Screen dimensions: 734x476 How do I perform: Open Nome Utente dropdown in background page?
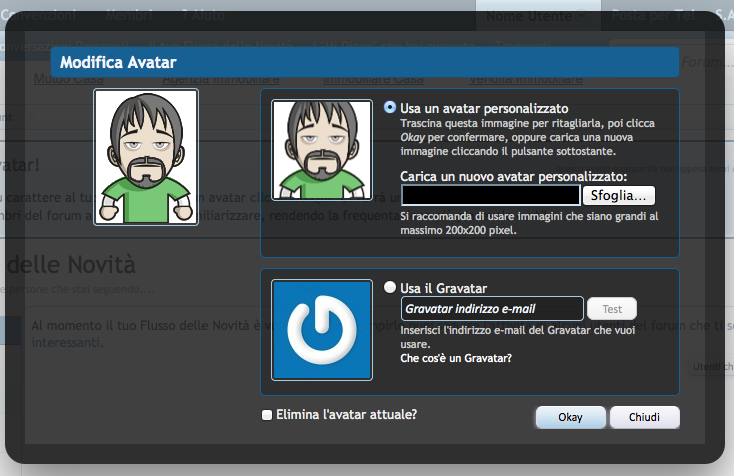pos(536,16)
